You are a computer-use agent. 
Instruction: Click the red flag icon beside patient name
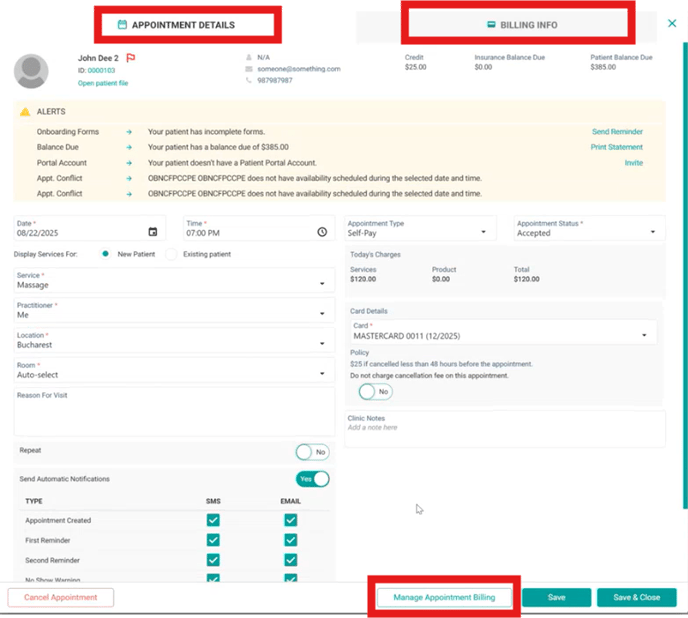[x=131, y=58]
